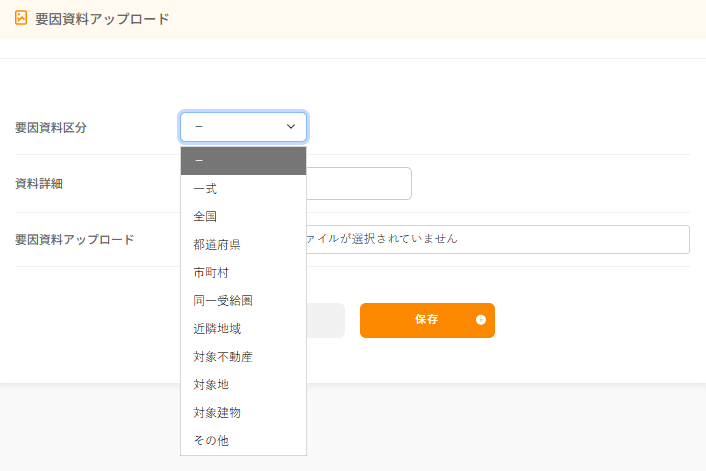This screenshot has height=471, width=706.
Task: Click the image icon beside 要因資料アップロード title
Action: pyautogui.click(x=21, y=18)
